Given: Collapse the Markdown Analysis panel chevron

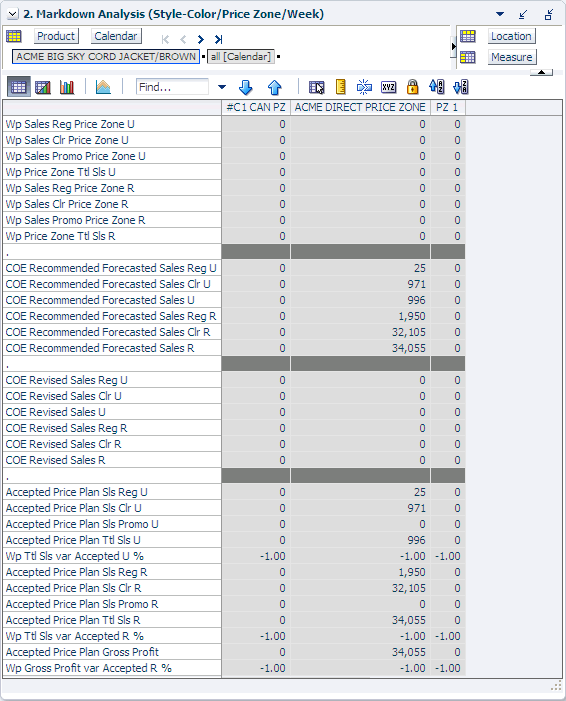Looking at the screenshot, I should [x=13, y=14].
